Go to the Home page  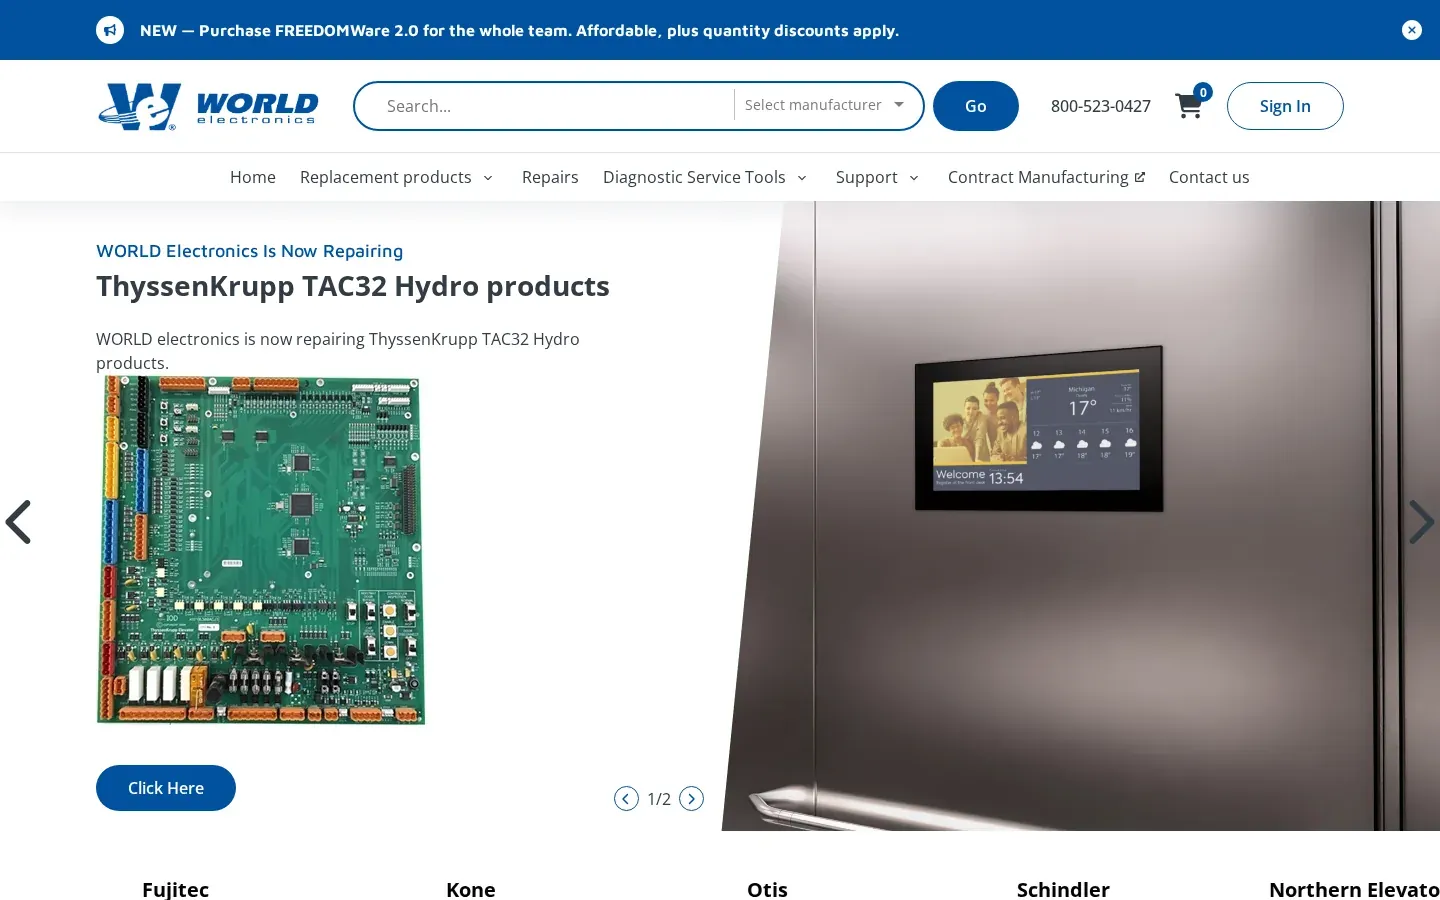pyautogui.click(x=253, y=177)
